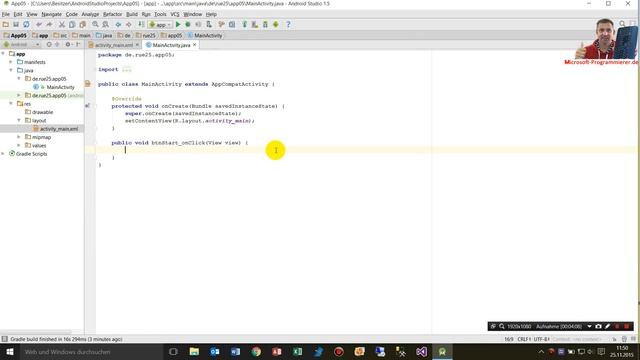Click the Synchronize refresh icon
The width and height of the screenshot is (640, 360).
point(26,24)
